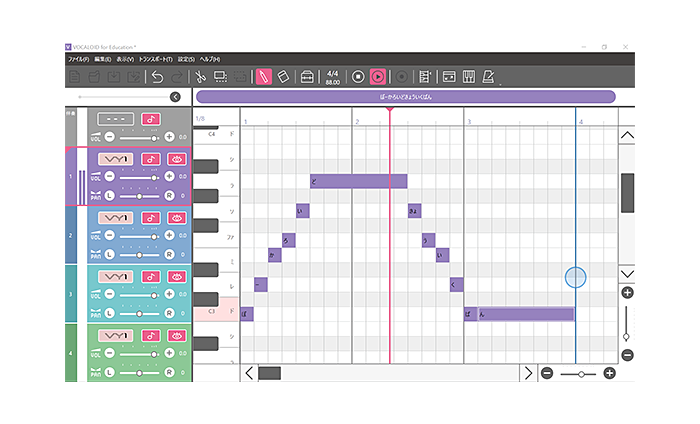Toggle track 3 eye visibility button
Viewport: 700px width, 424px height.
[177, 277]
